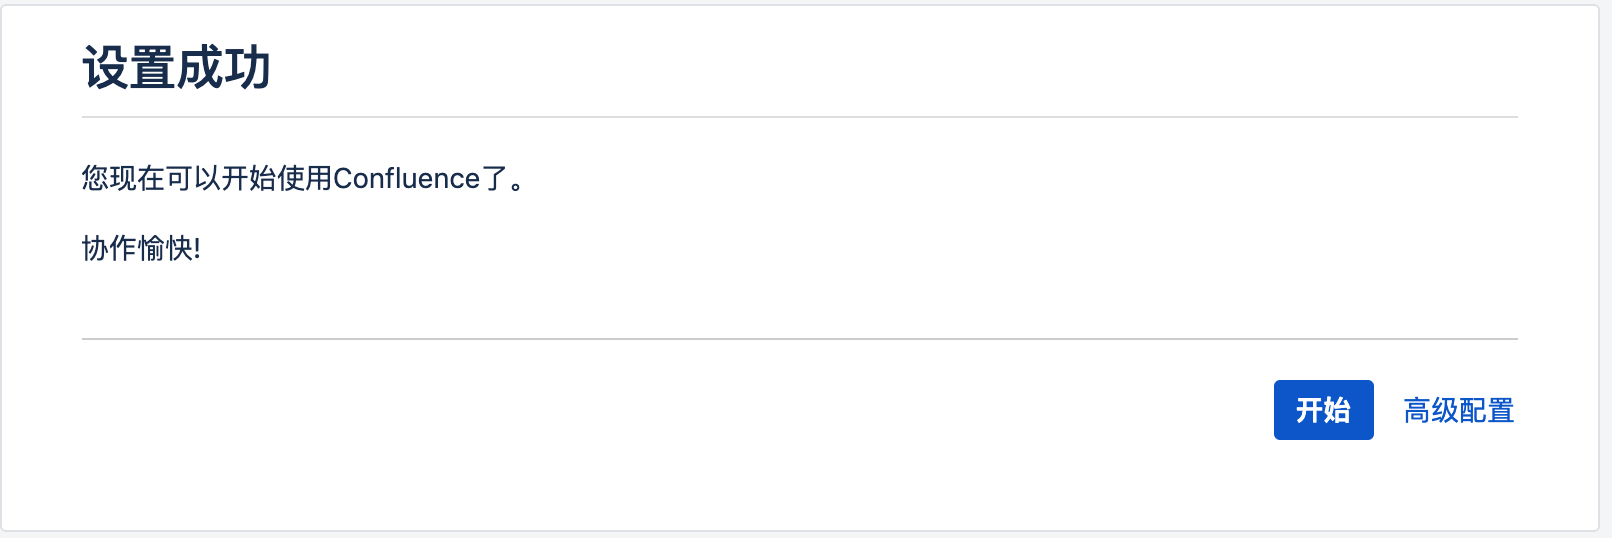
Task: Click the 设置 characters in the page title
Action: [x=129, y=69]
